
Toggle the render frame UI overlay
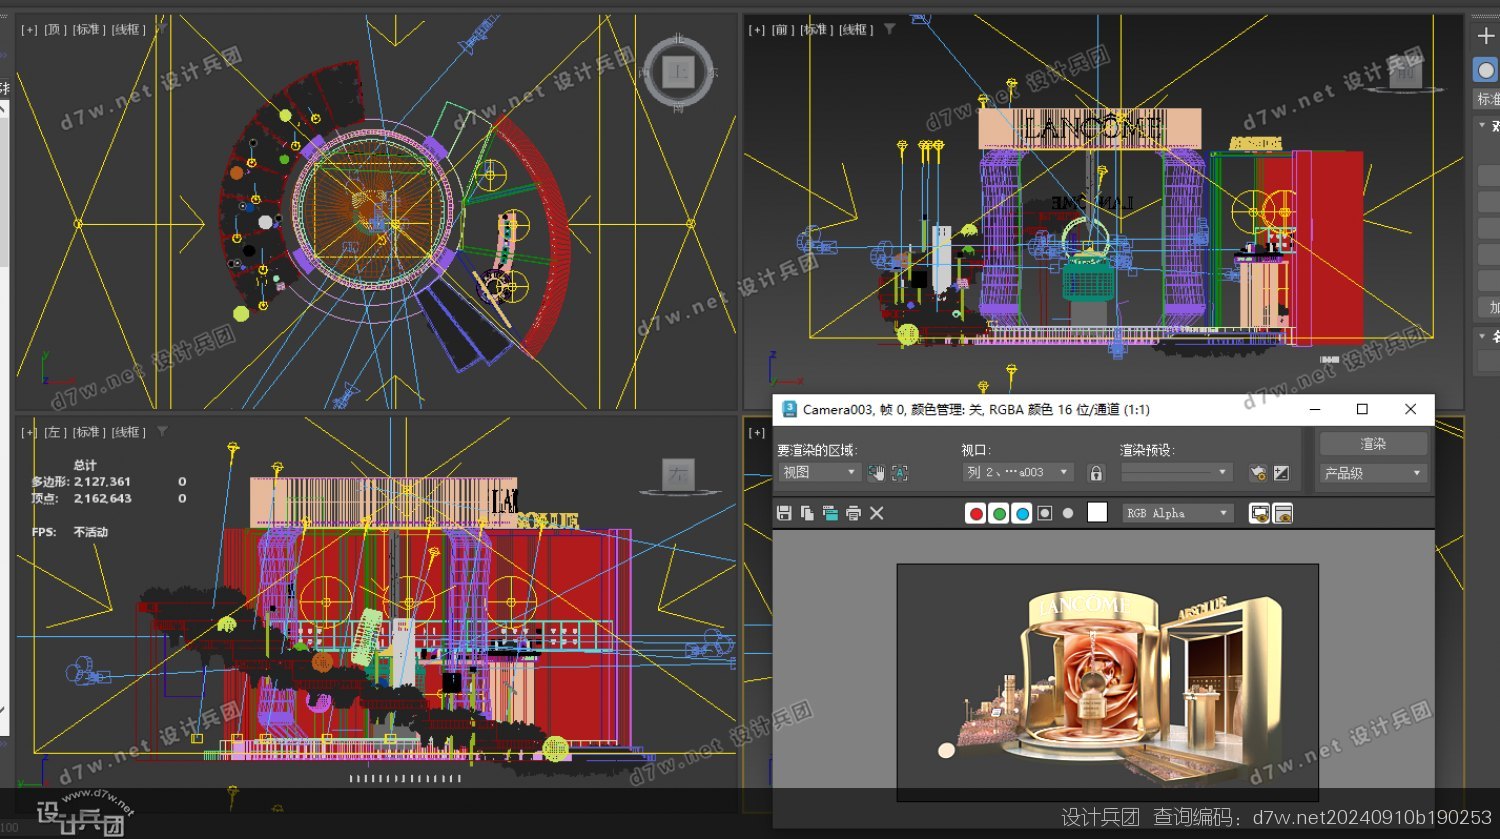[x=1260, y=513]
